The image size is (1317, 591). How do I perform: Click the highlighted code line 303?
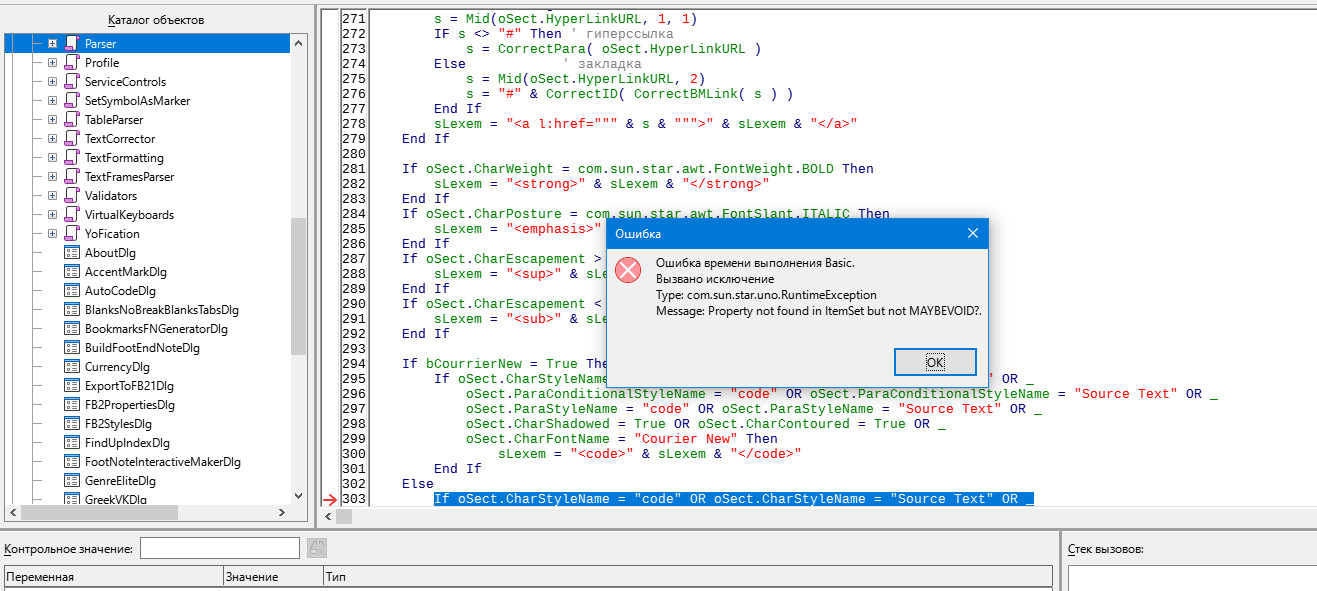click(x=733, y=499)
